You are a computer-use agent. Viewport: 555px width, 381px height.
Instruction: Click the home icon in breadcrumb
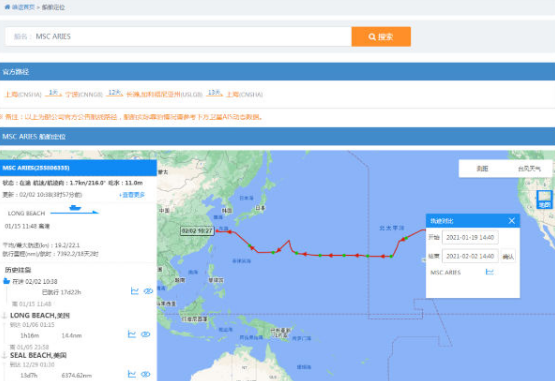(7, 7)
